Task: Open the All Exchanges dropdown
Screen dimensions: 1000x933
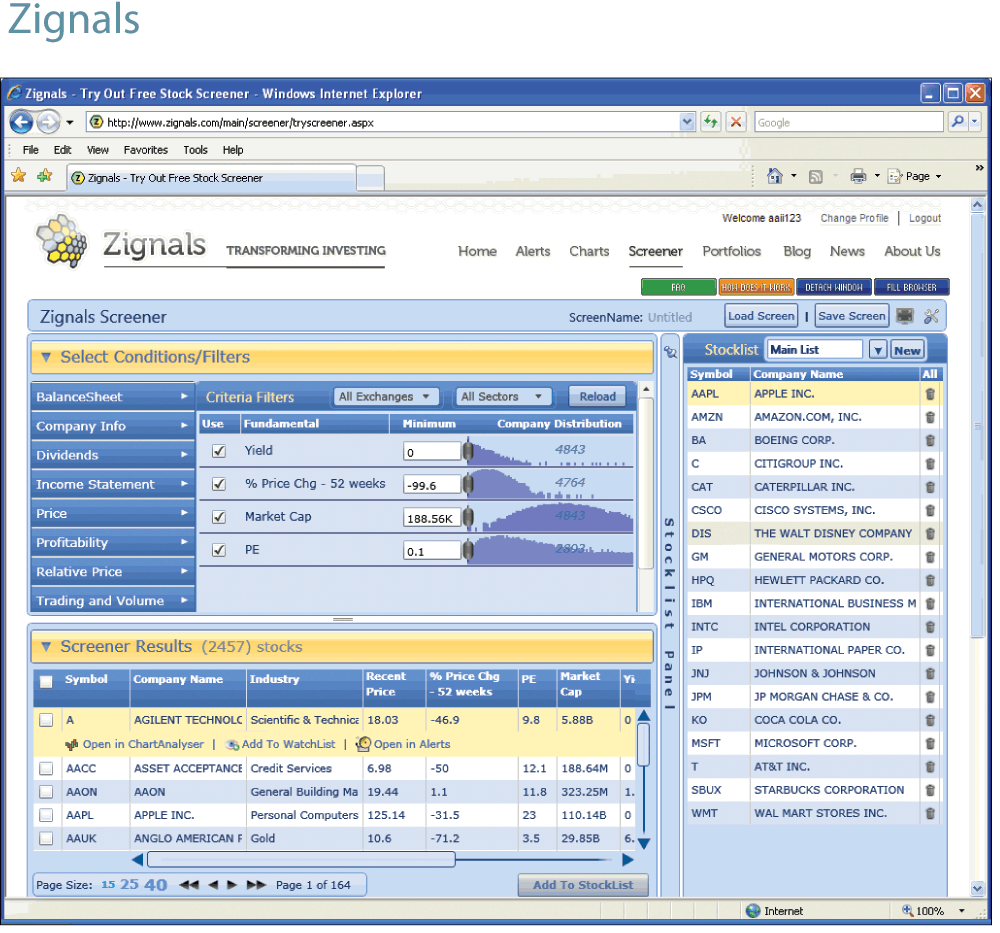Action: tap(386, 397)
